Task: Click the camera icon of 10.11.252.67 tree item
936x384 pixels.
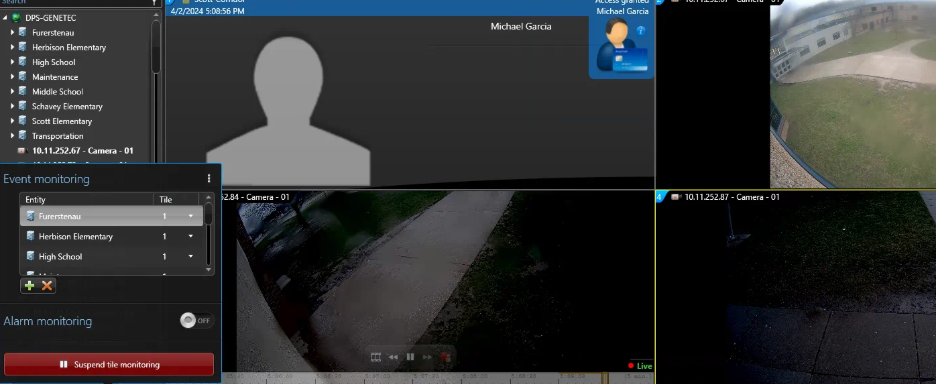Action: pyautogui.click(x=23, y=150)
